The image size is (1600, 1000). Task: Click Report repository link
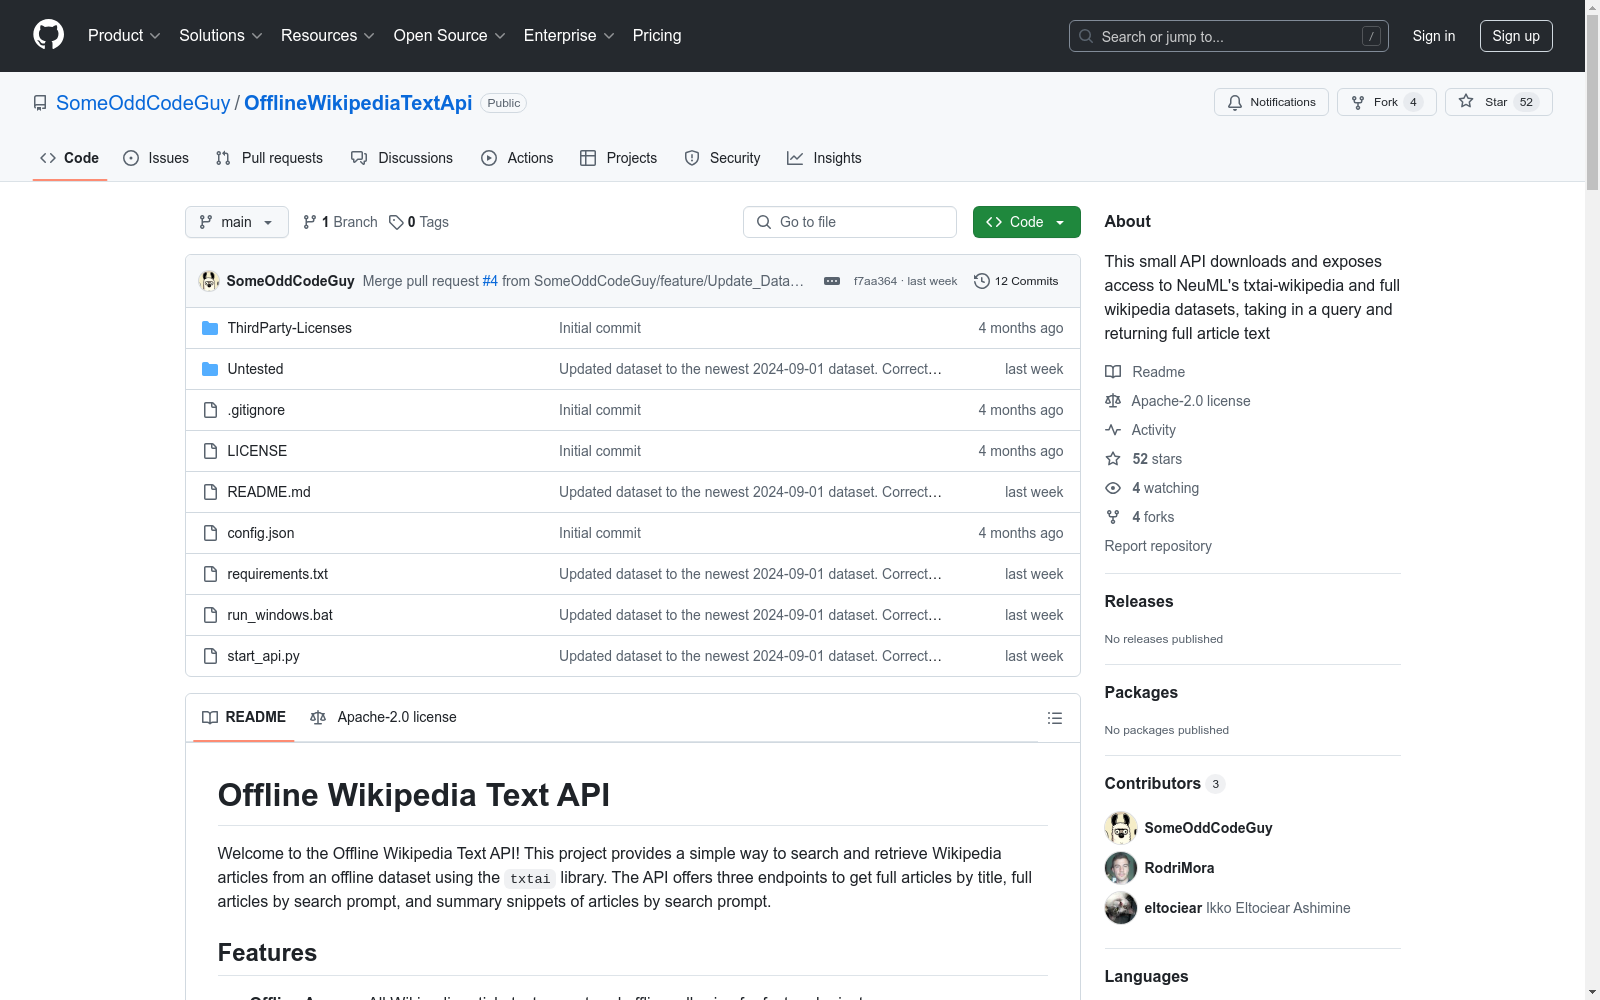click(1158, 546)
